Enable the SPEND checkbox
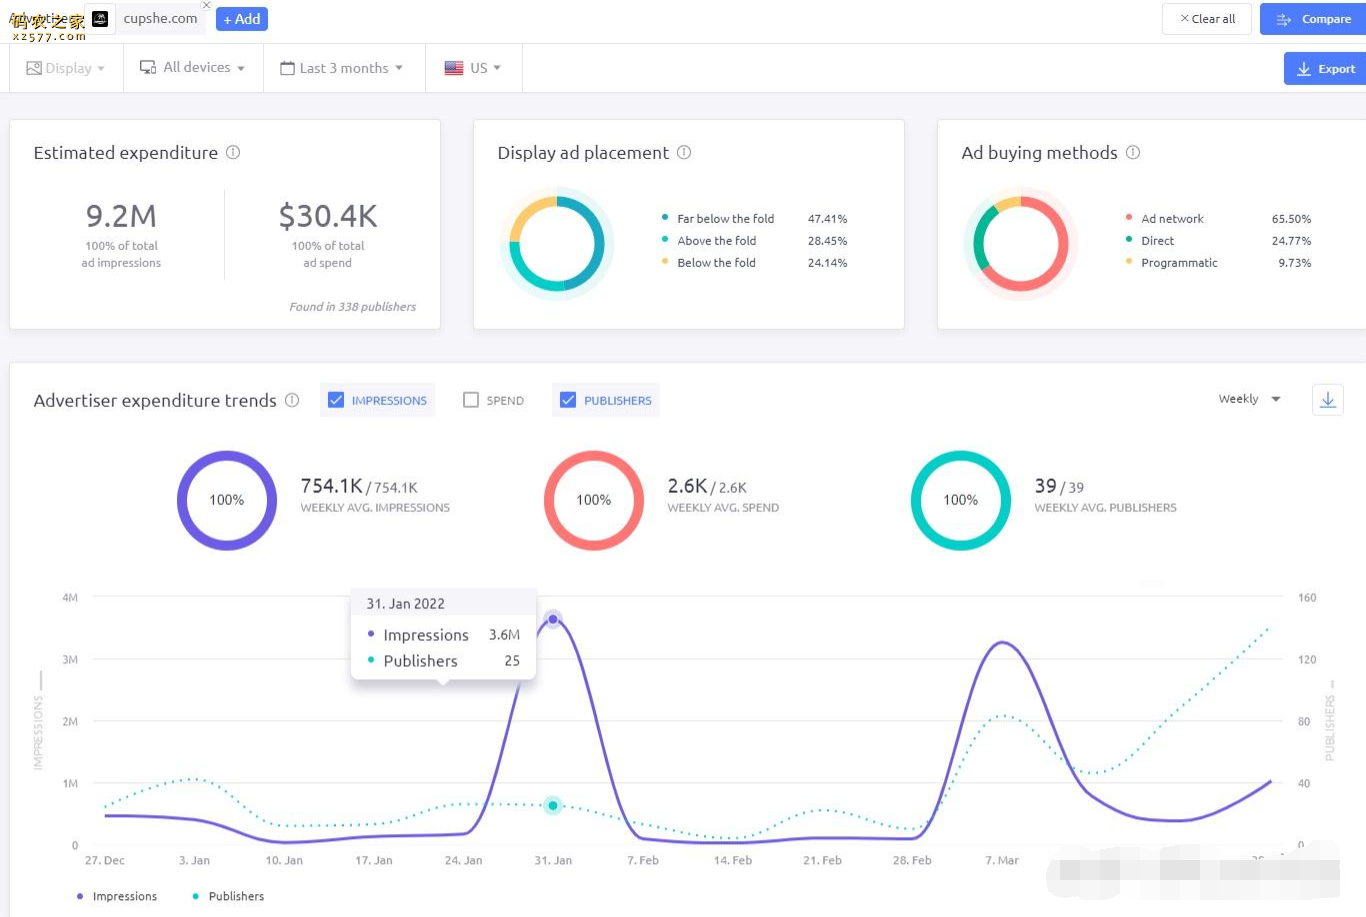 tap(471, 400)
